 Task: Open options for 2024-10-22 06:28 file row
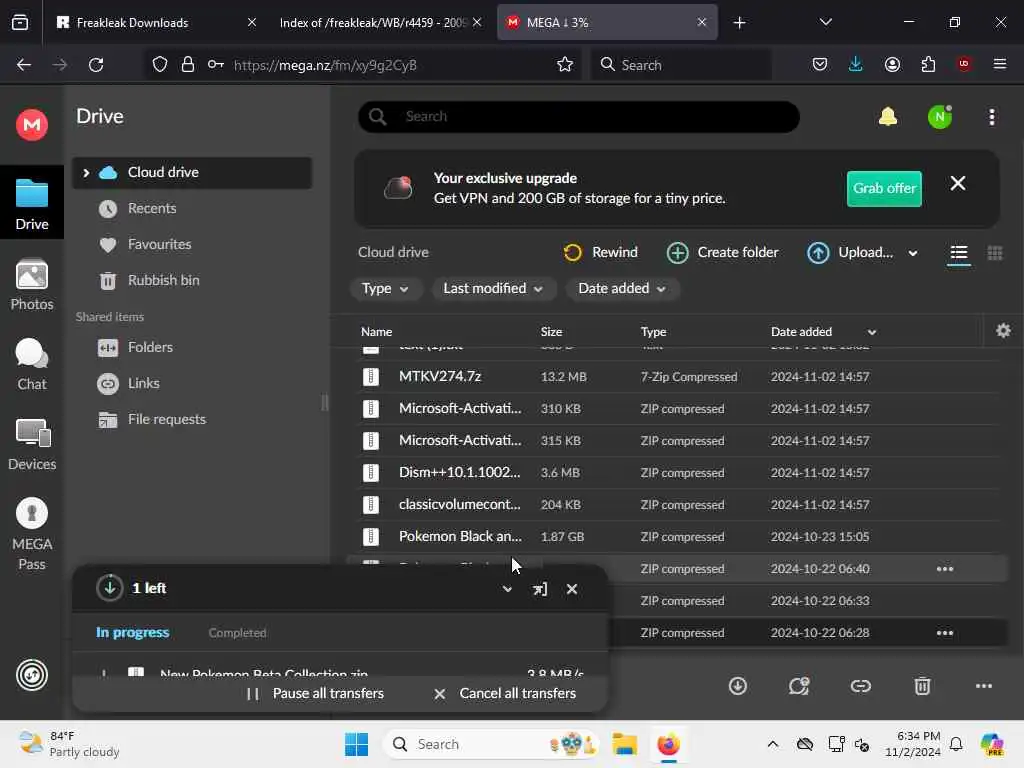pyautogui.click(x=944, y=633)
